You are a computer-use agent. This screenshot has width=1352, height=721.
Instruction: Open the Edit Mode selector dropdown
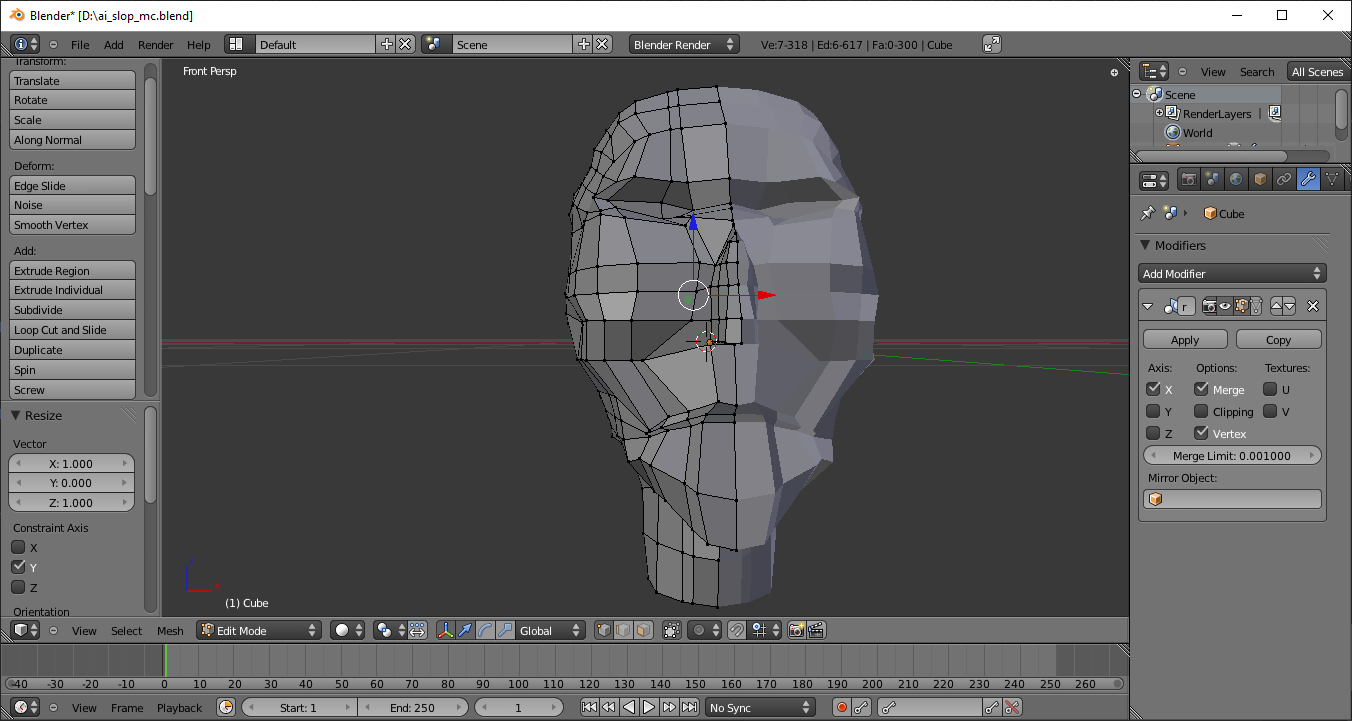point(259,630)
